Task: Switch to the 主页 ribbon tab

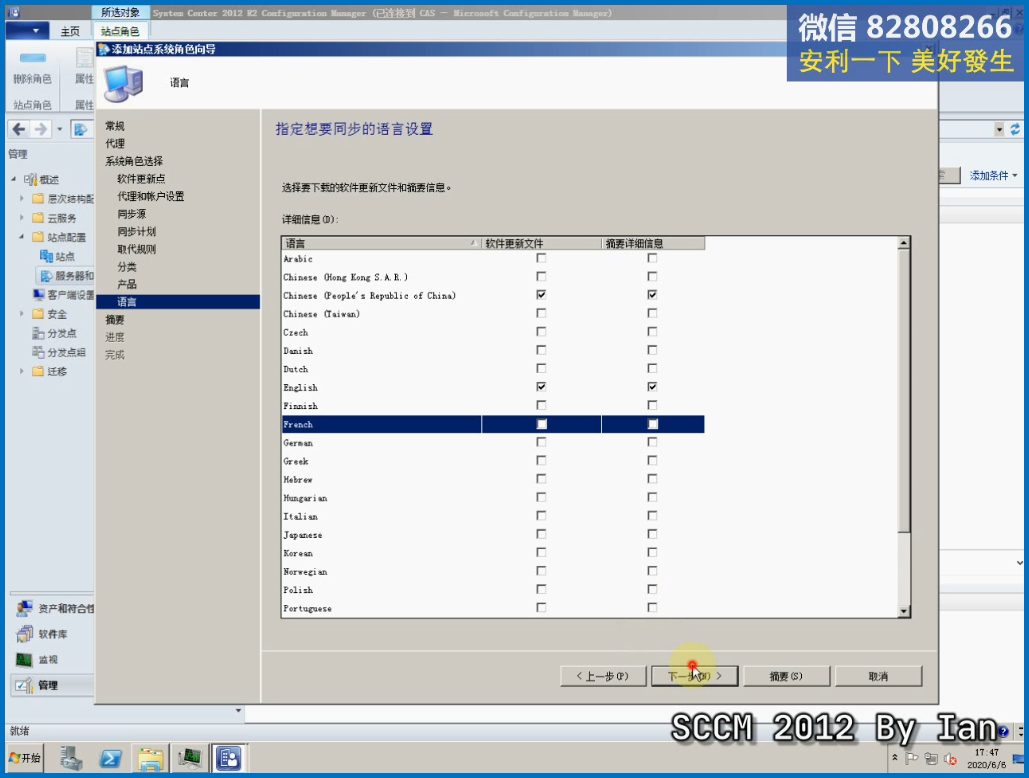Action: click(x=70, y=31)
